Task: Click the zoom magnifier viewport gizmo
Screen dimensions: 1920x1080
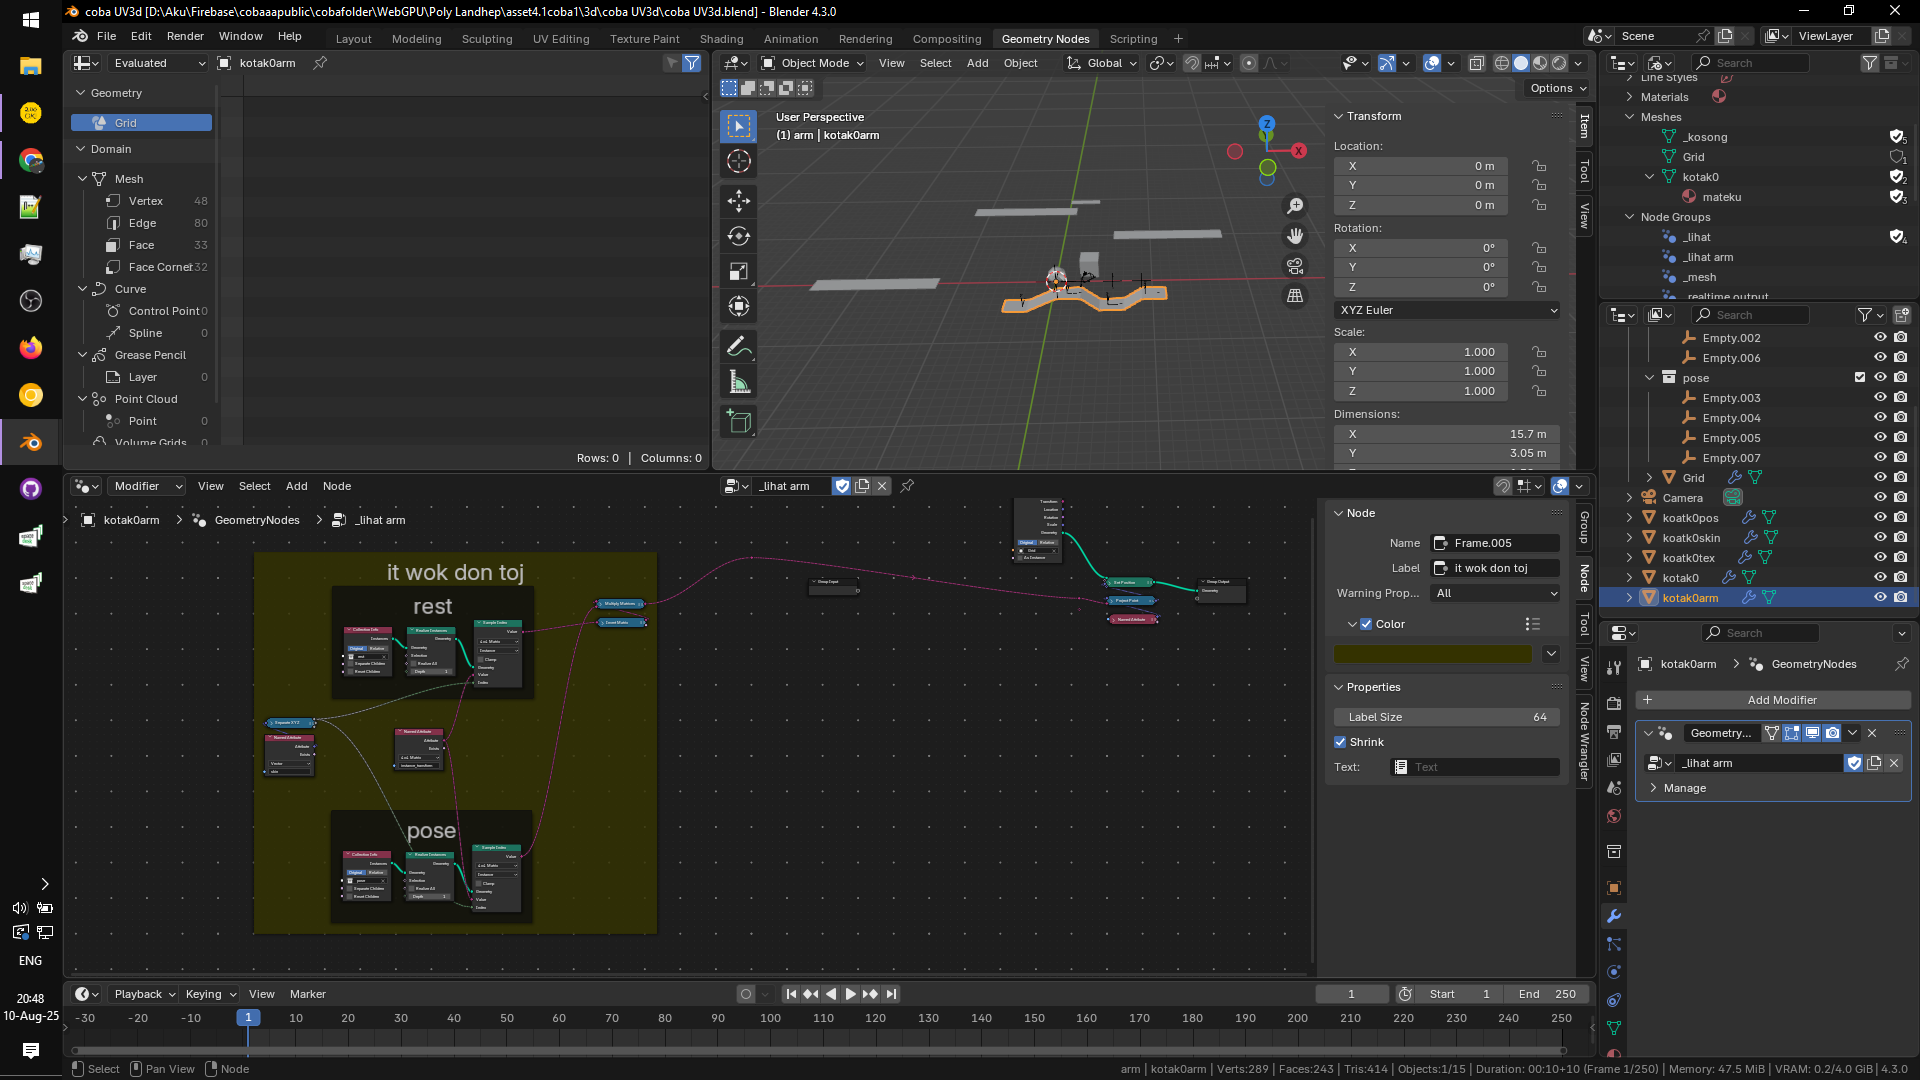Action: point(1295,206)
